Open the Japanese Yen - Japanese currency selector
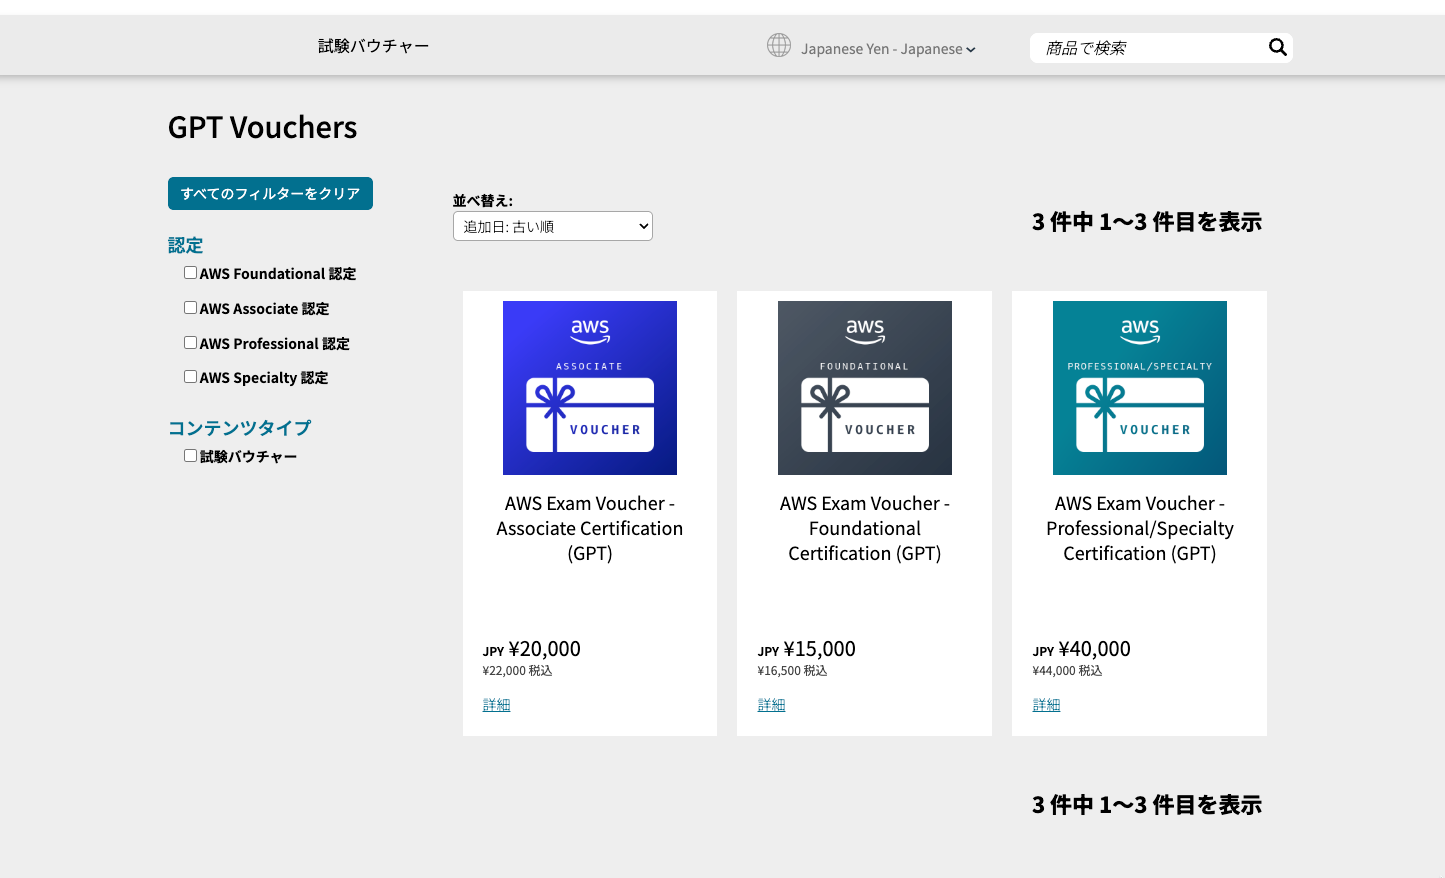The height and width of the screenshot is (878, 1445). (x=888, y=48)
